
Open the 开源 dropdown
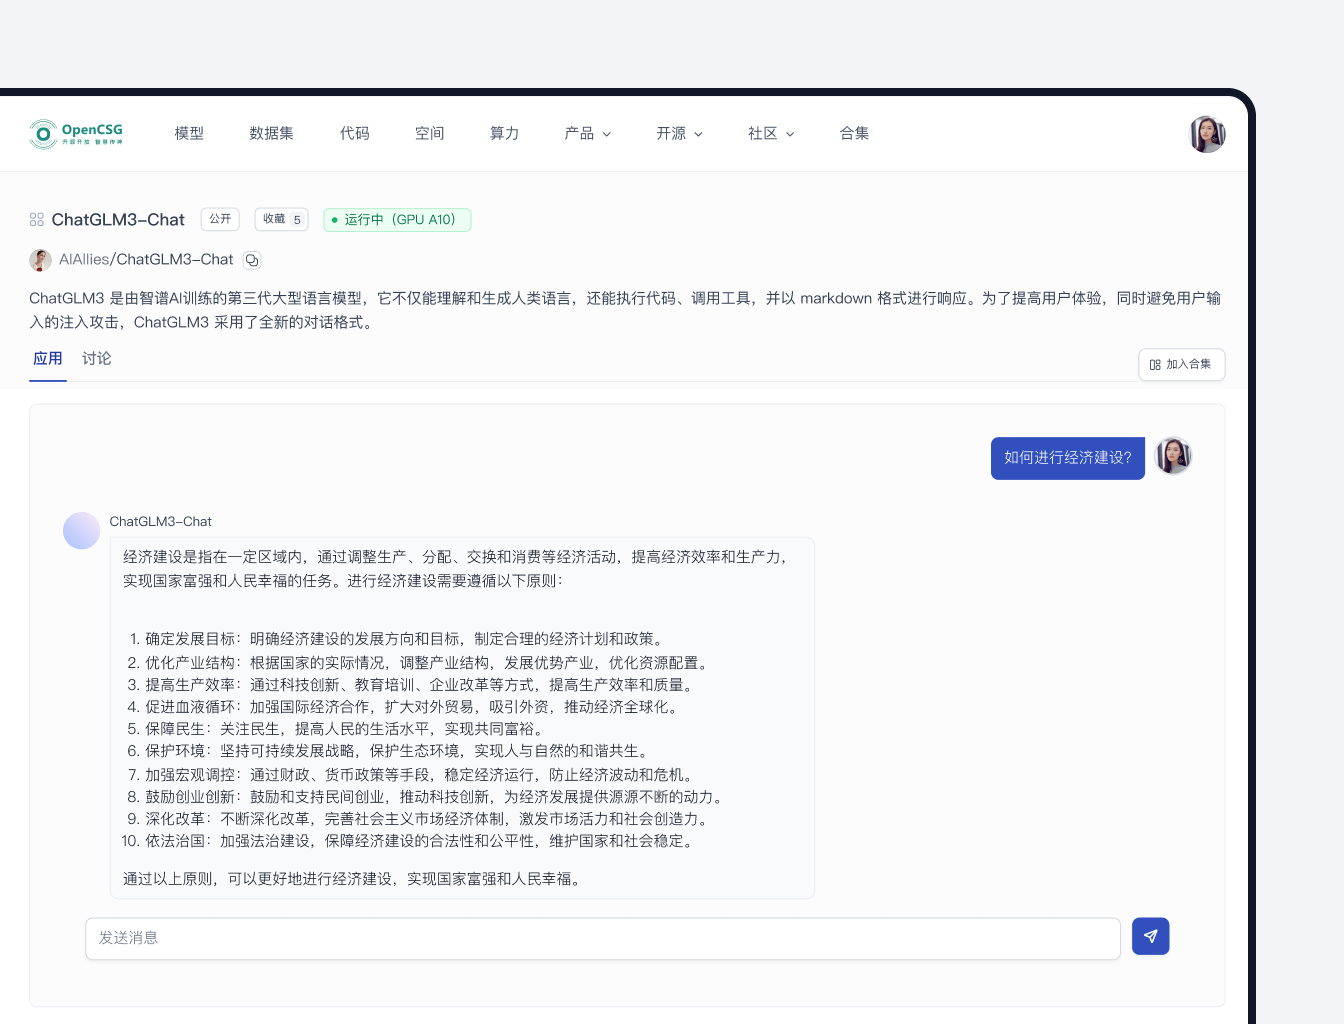point(680,133)
